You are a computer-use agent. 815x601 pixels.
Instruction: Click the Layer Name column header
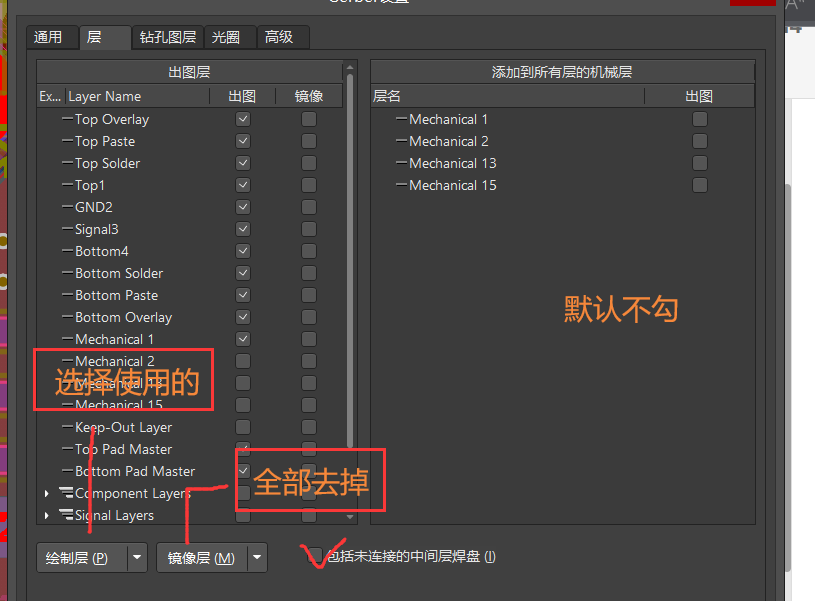click(x=137, y=96)
